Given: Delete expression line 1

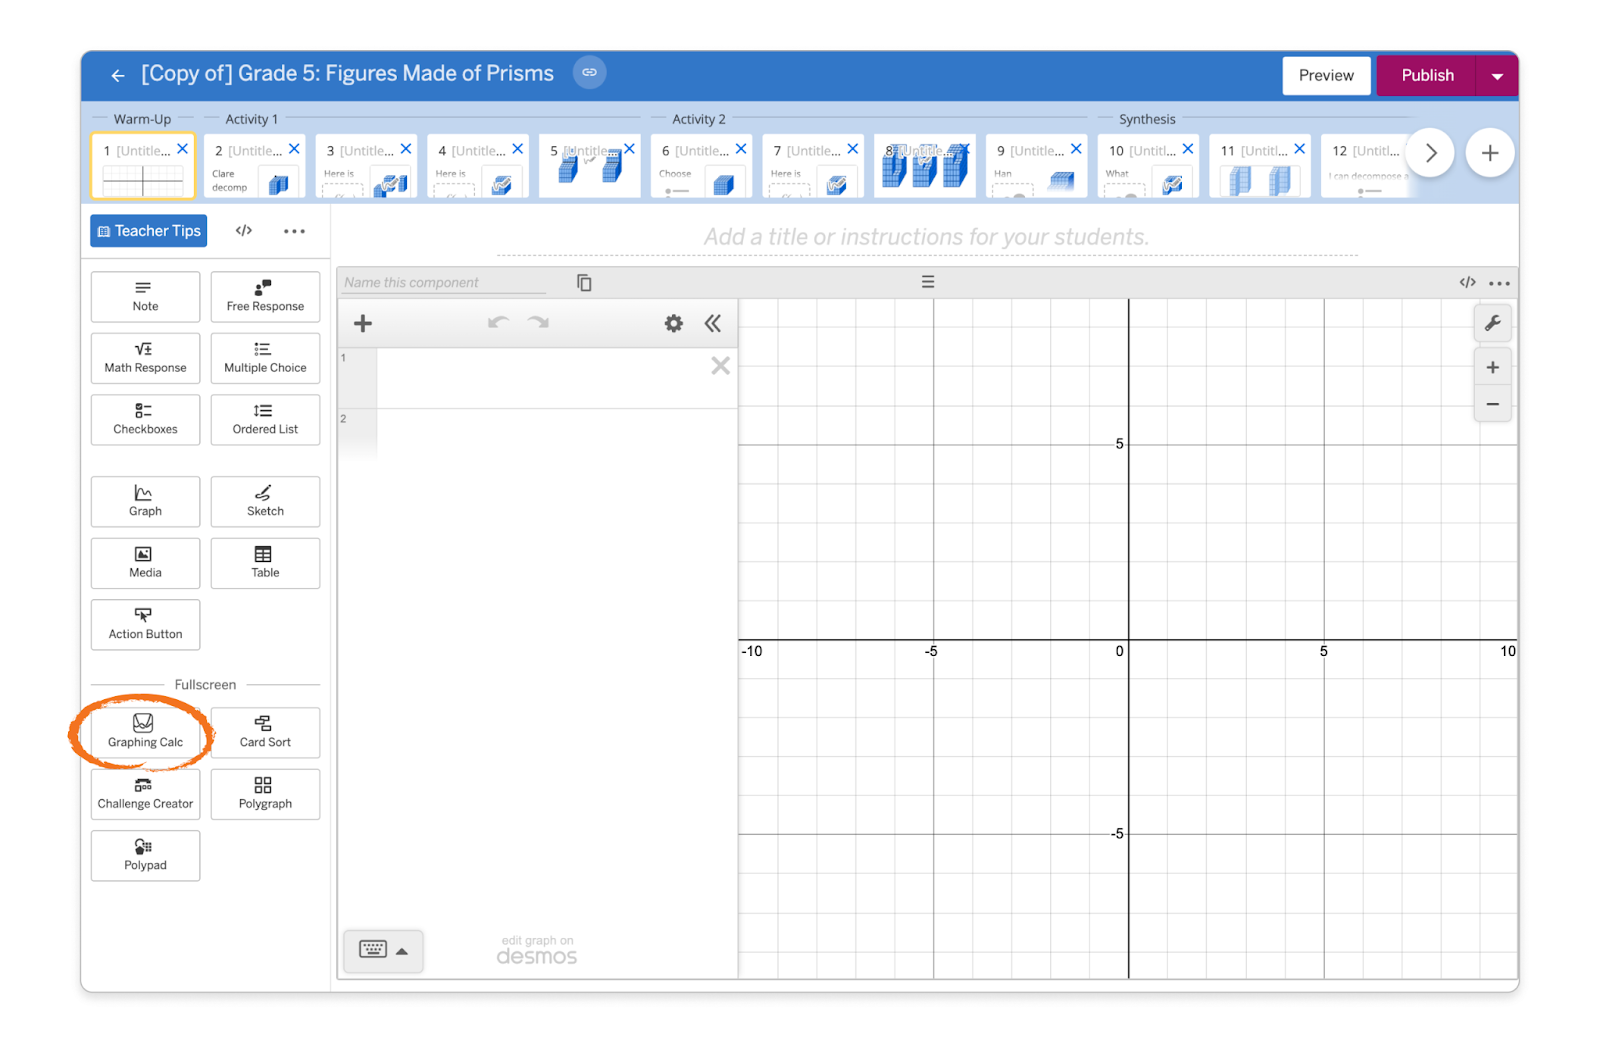Looking at the screenshot, I should pos(720,366).
